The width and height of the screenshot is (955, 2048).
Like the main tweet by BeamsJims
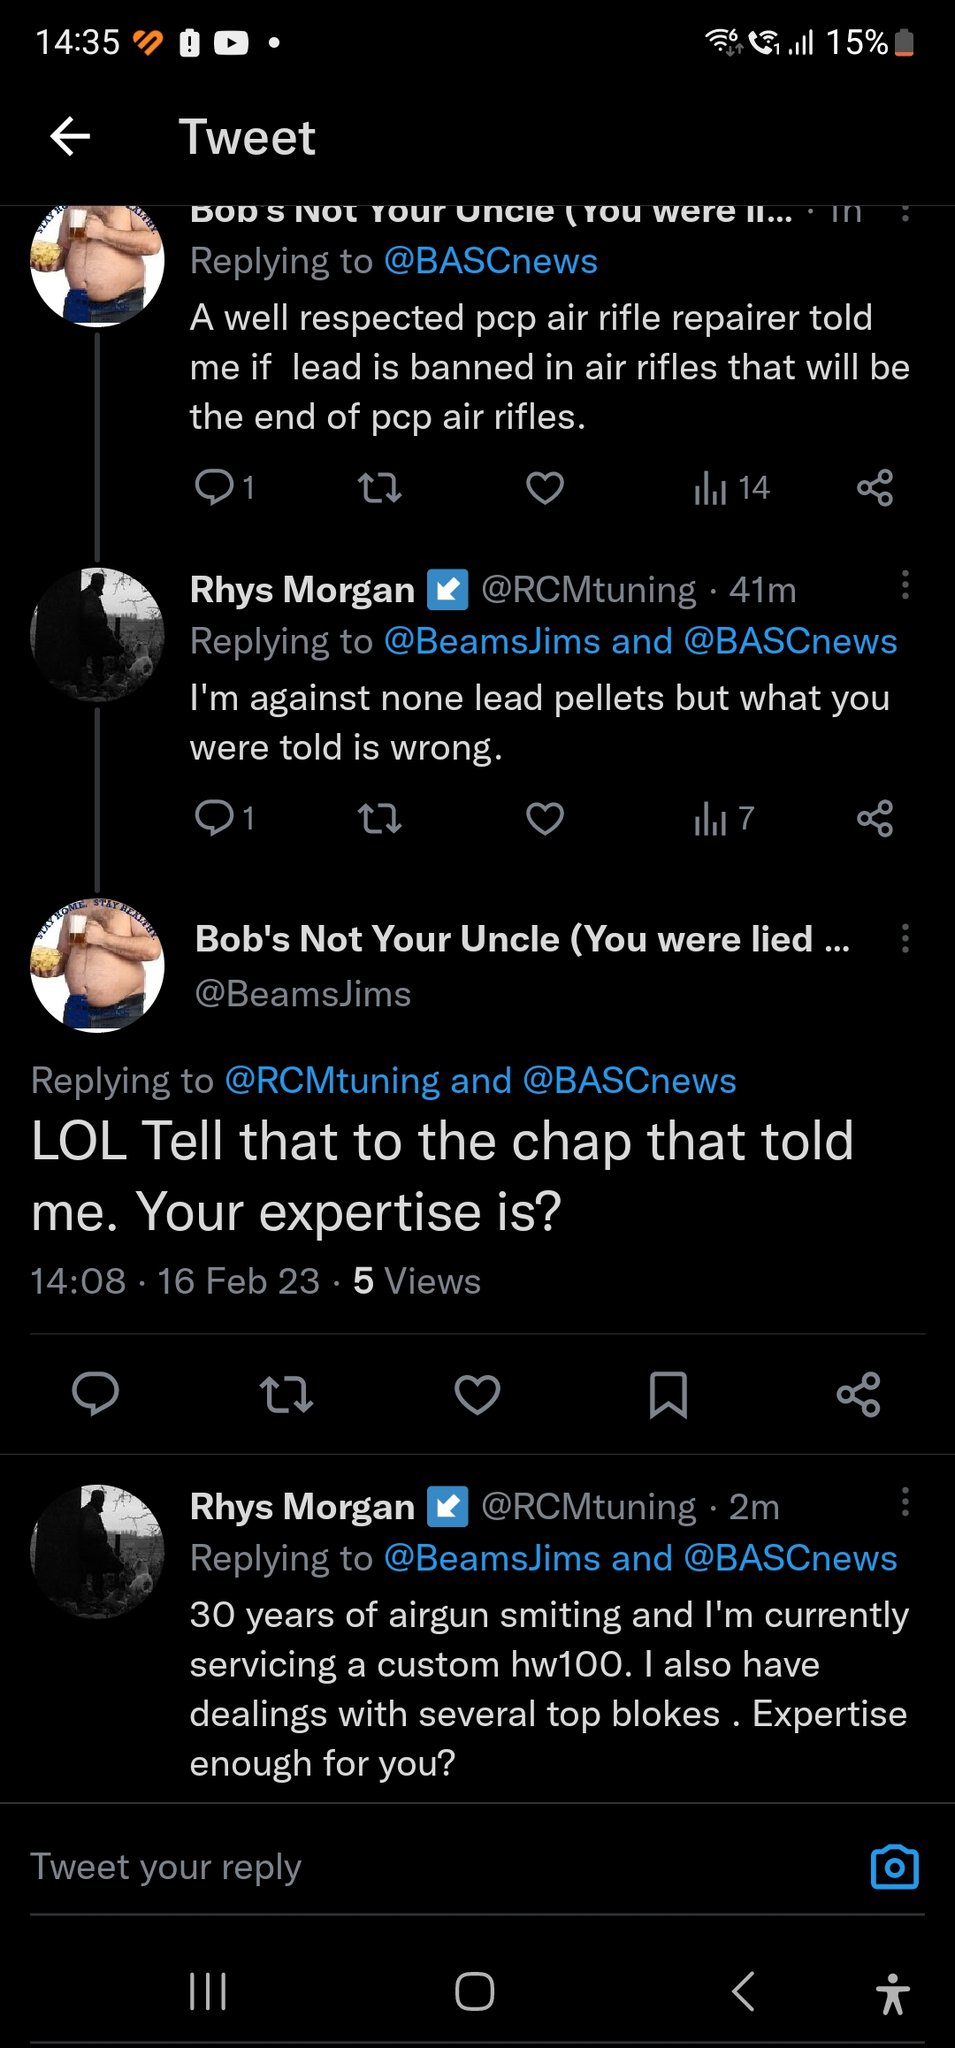[477, 1394]
